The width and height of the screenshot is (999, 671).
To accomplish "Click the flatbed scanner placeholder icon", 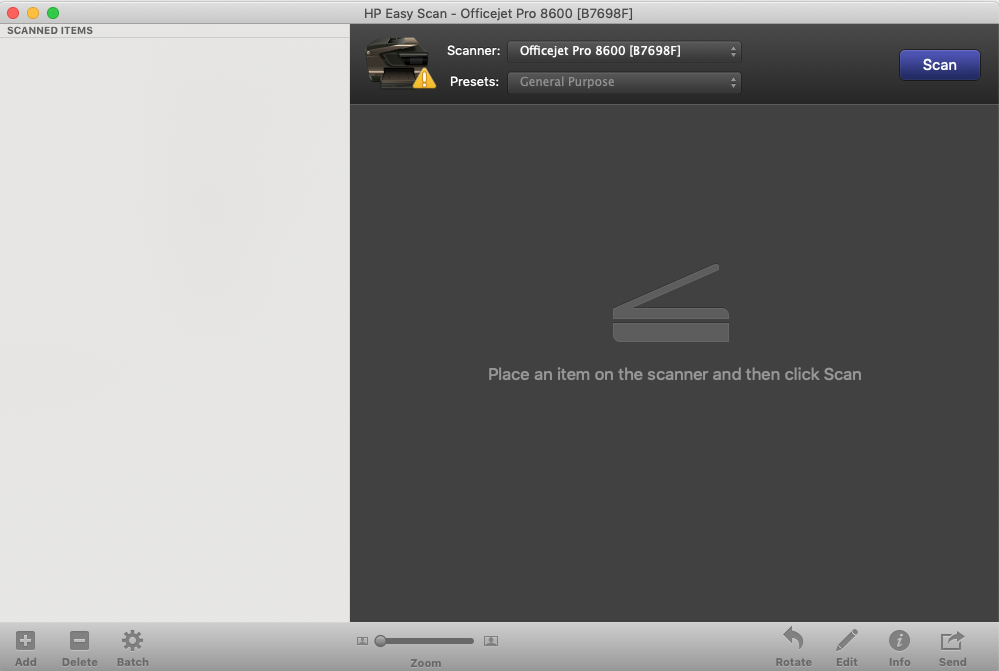I will [671, 303].
